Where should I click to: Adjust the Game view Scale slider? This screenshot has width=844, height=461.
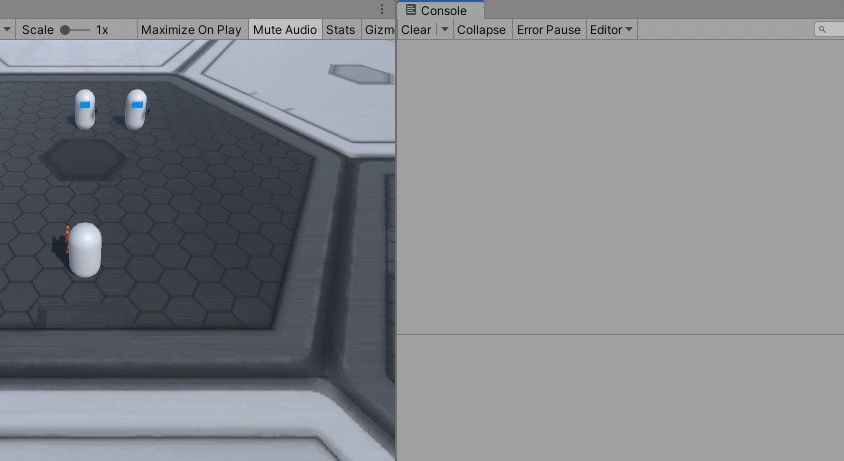tap(75, 30)
